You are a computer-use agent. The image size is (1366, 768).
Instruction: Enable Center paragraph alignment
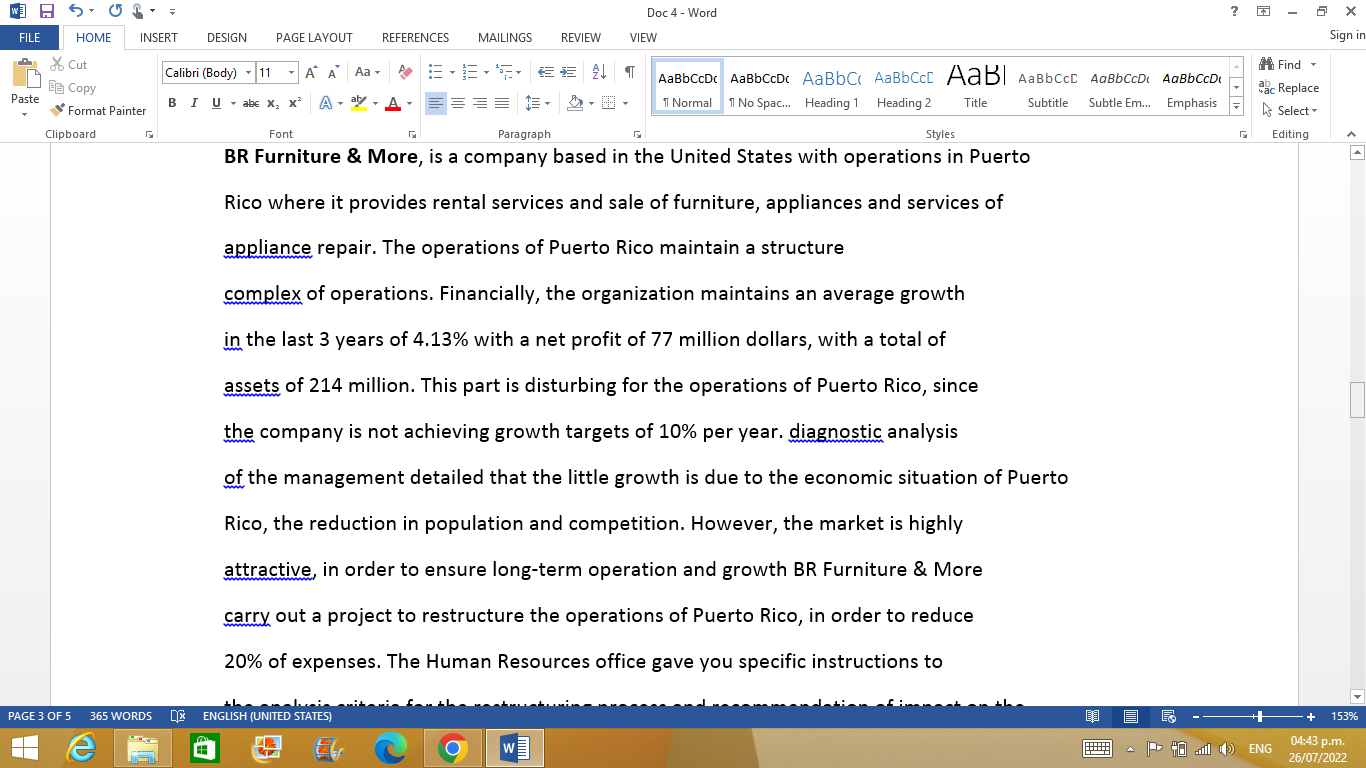(457, 103)
